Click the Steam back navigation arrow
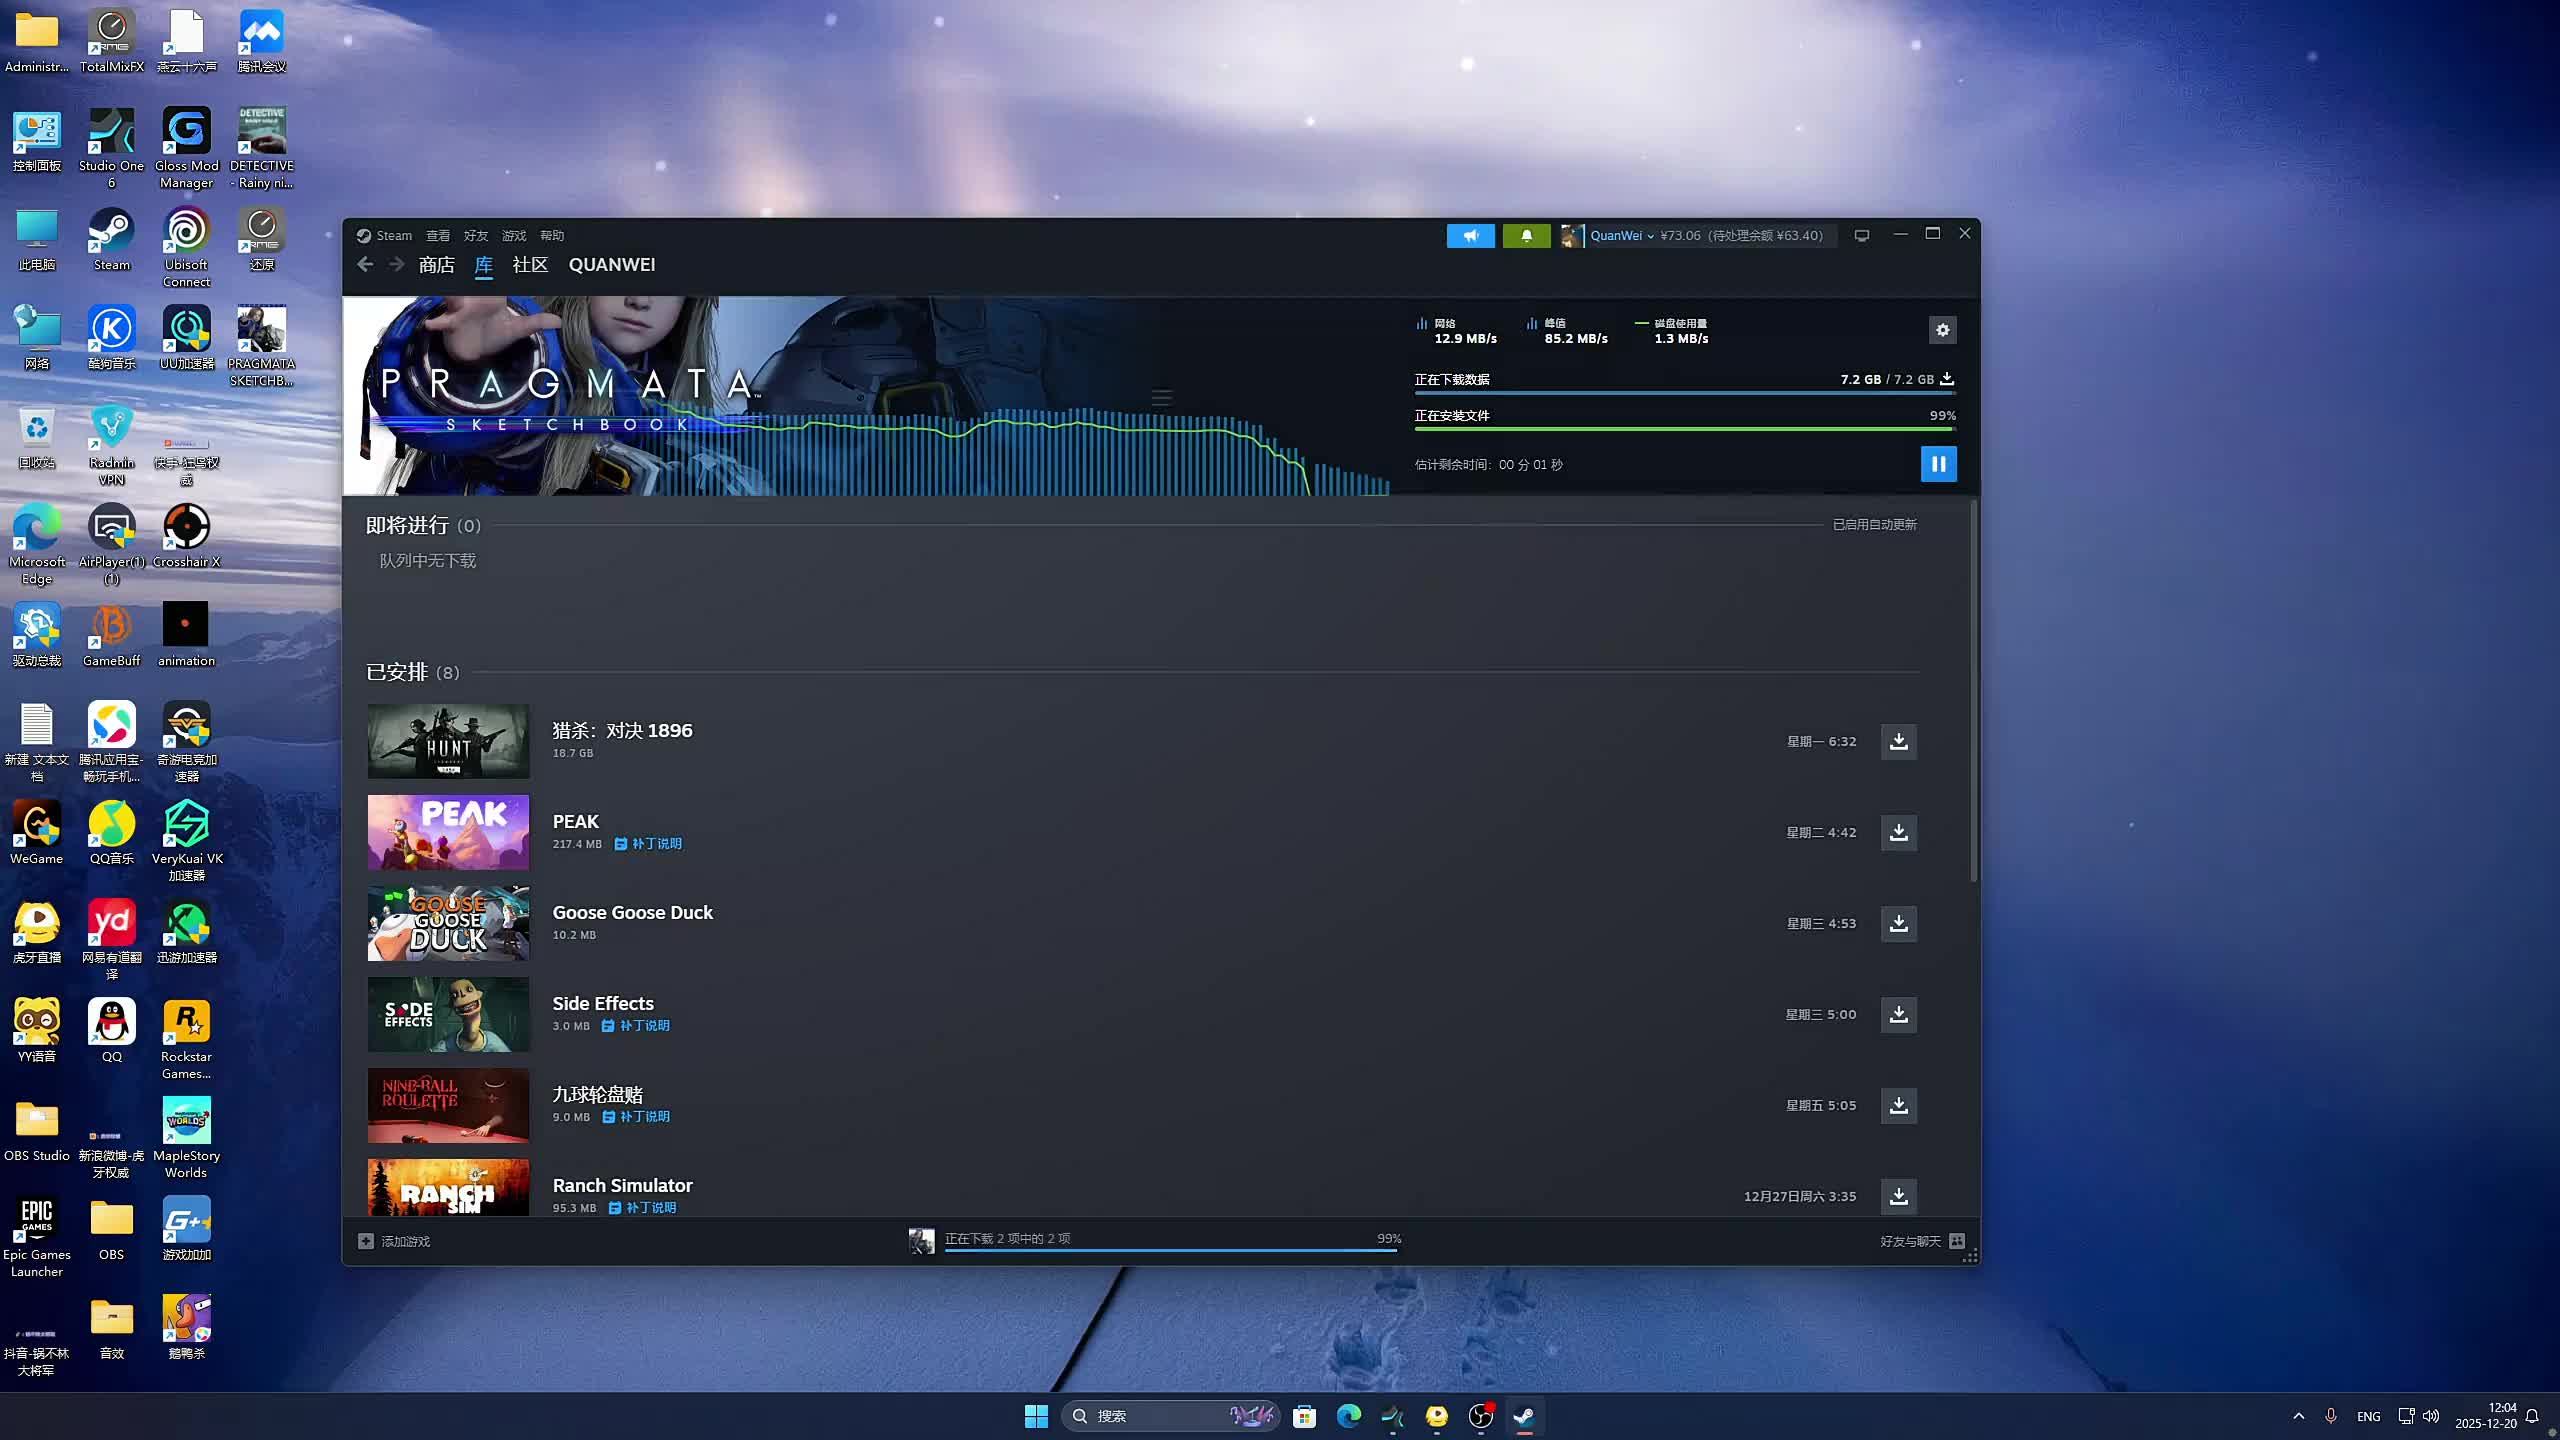This screenshot has width=2560, height=1440. click(x=365, y=264)
